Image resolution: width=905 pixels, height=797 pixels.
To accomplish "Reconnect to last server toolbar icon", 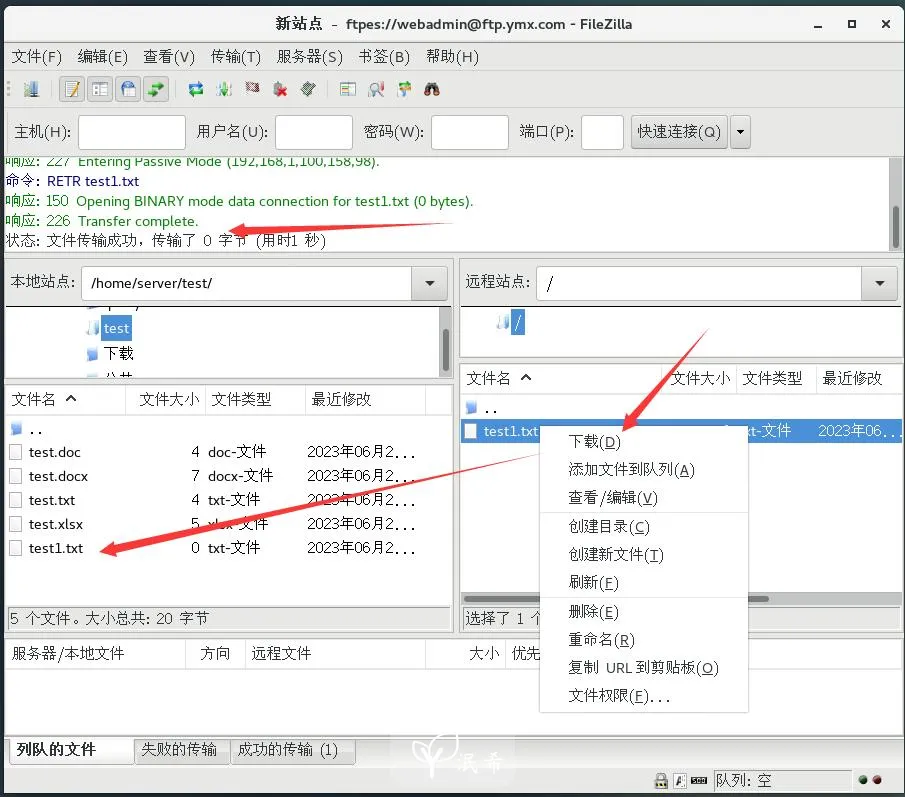I will pos(308,89).
